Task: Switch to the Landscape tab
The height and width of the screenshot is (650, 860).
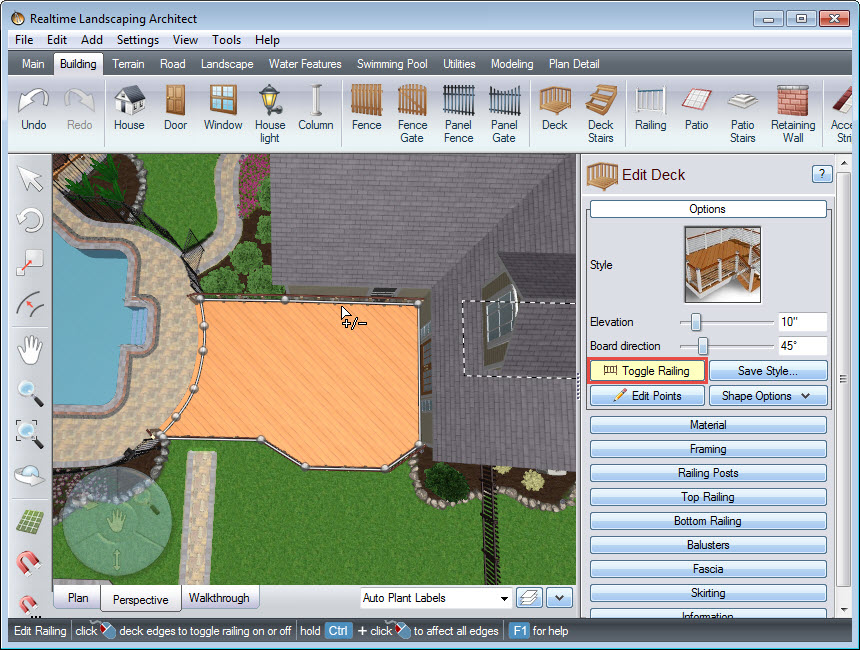Action: [227, 64]
